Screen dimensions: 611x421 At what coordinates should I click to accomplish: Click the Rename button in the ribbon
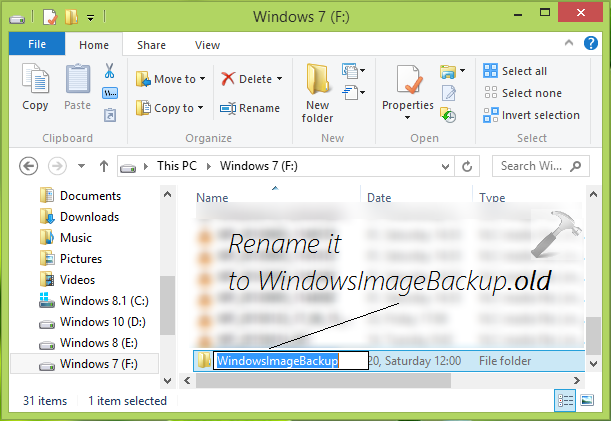click(250, 108)
